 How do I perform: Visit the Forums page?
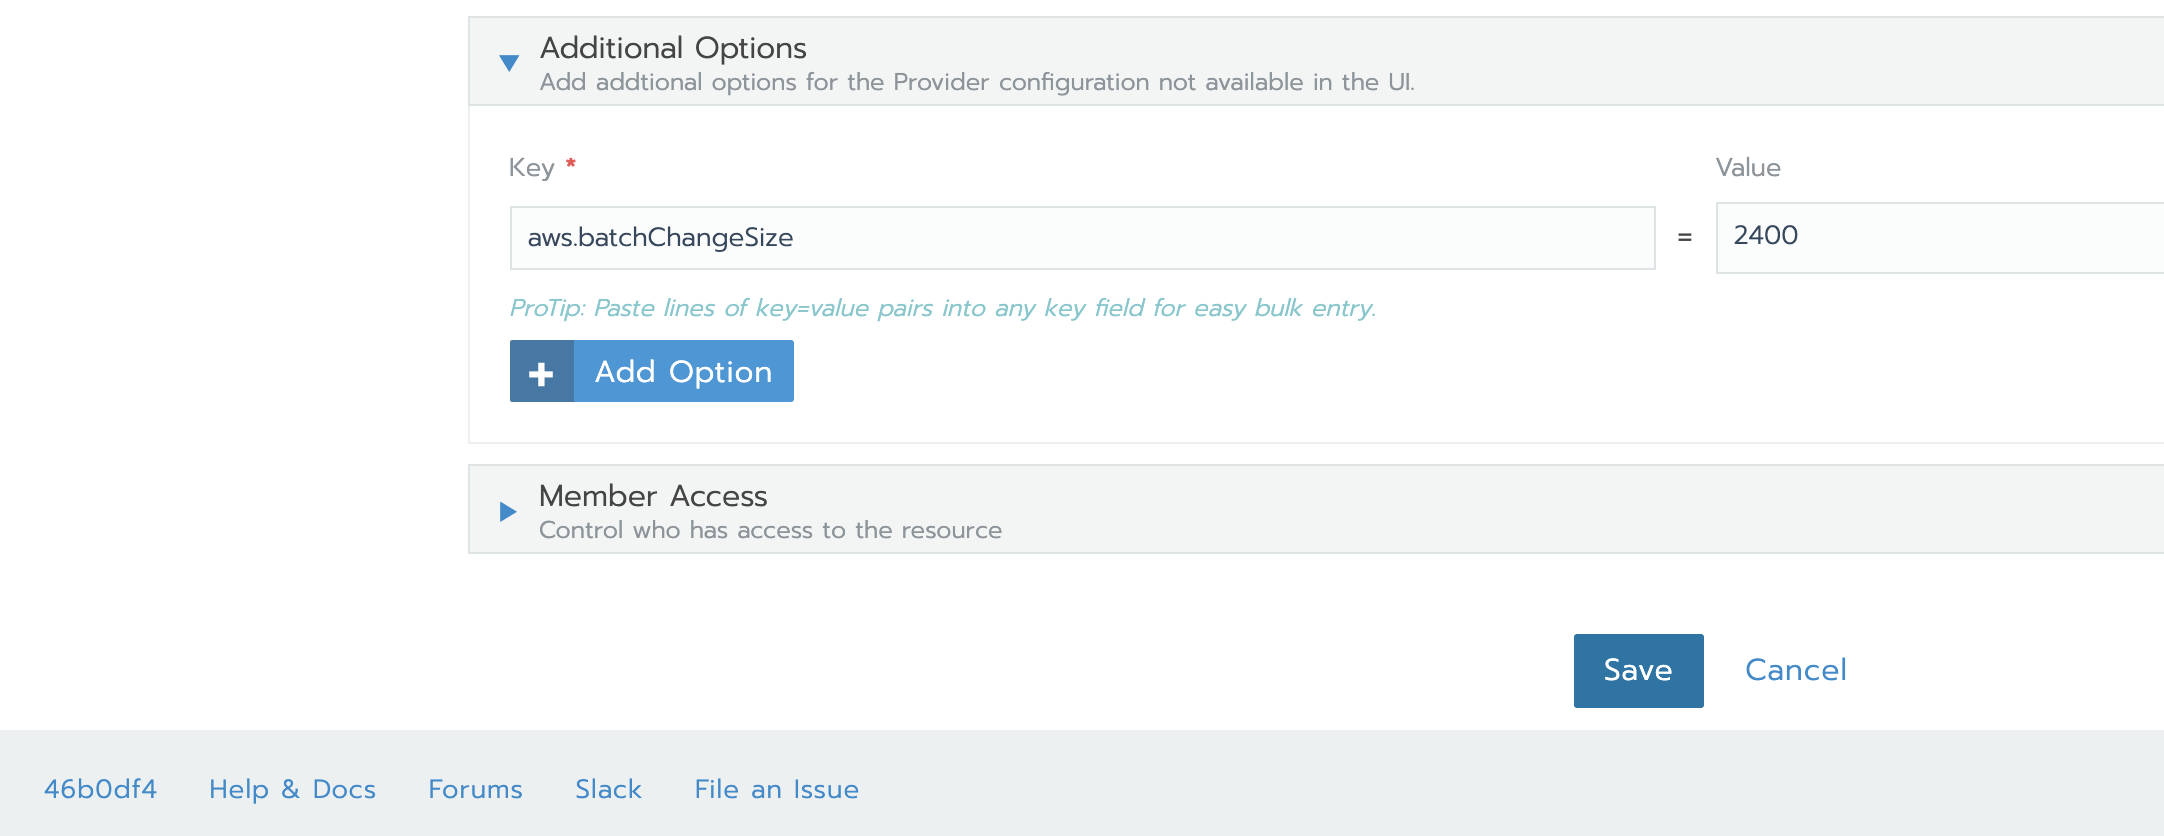(475, 789)
